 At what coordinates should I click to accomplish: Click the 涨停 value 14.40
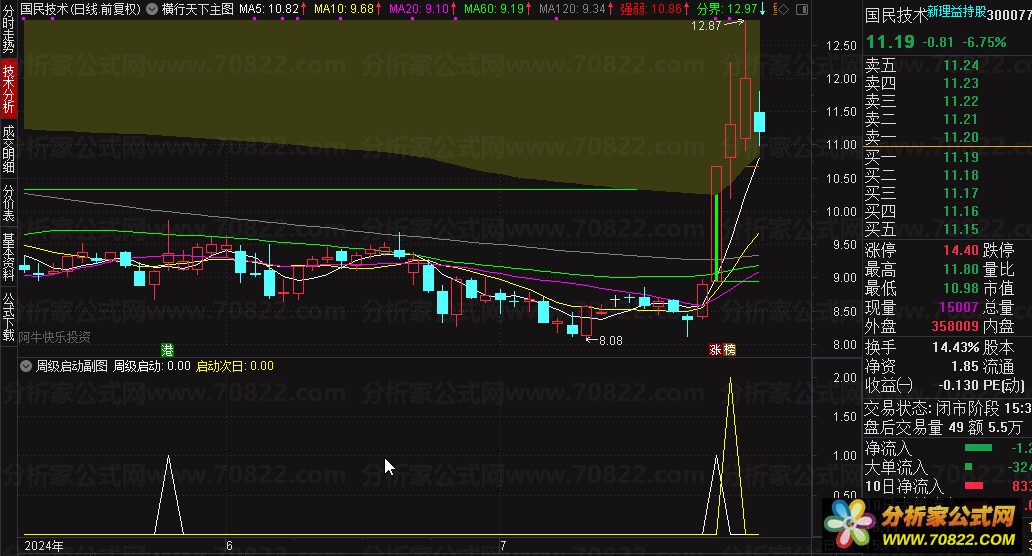961,251
